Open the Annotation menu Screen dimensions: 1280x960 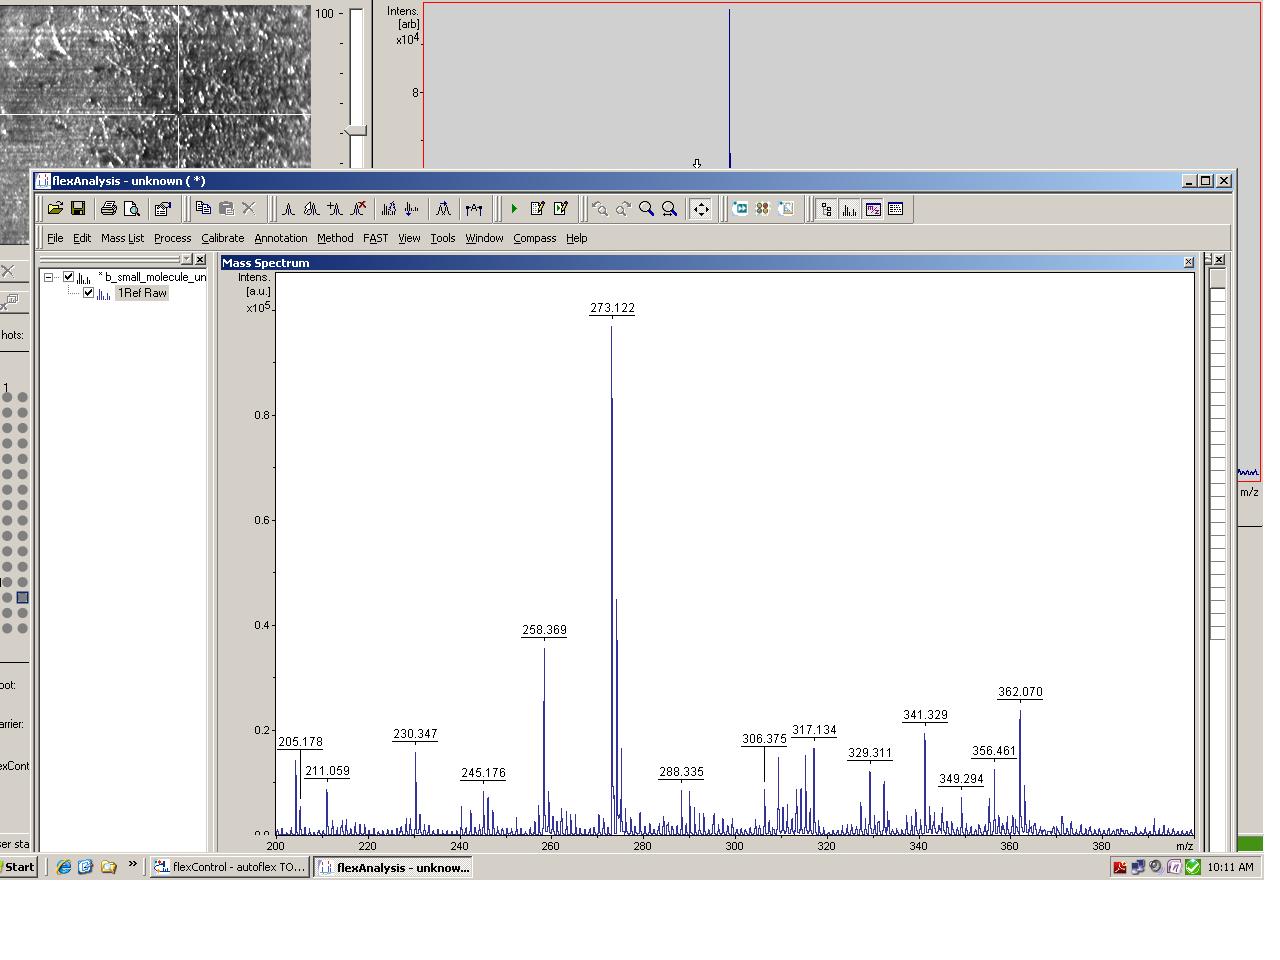280,238
